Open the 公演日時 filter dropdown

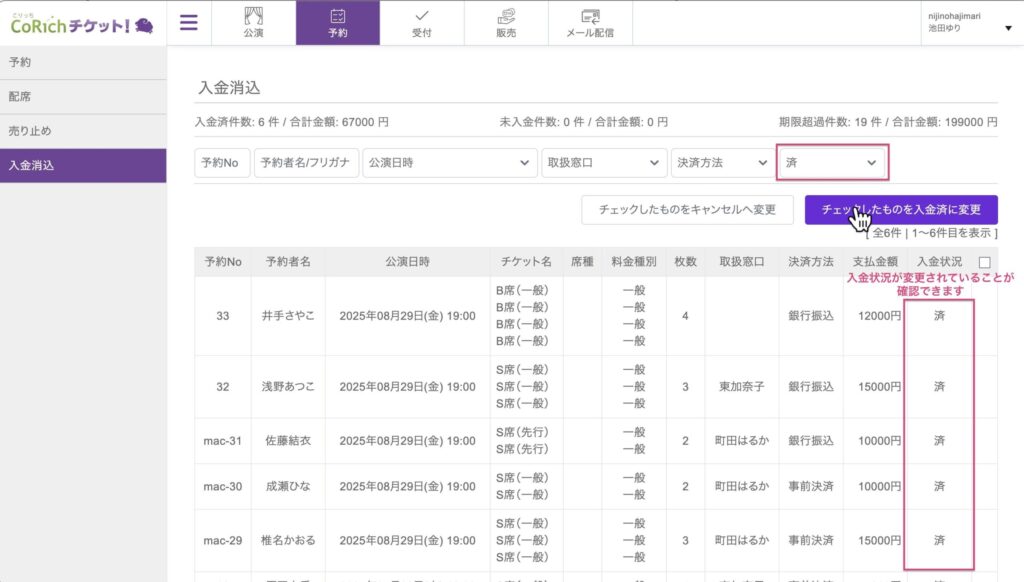pos(449,162)
